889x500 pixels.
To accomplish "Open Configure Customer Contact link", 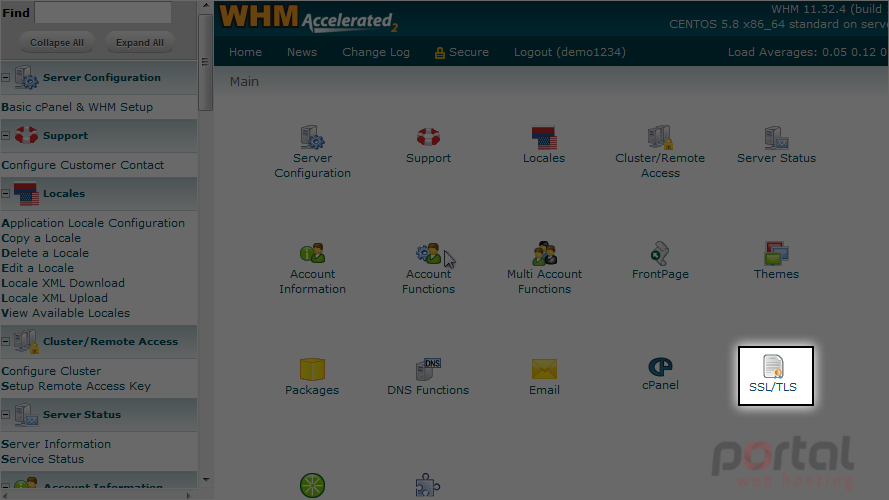I will pyautogui.click(x=83, y=165).
